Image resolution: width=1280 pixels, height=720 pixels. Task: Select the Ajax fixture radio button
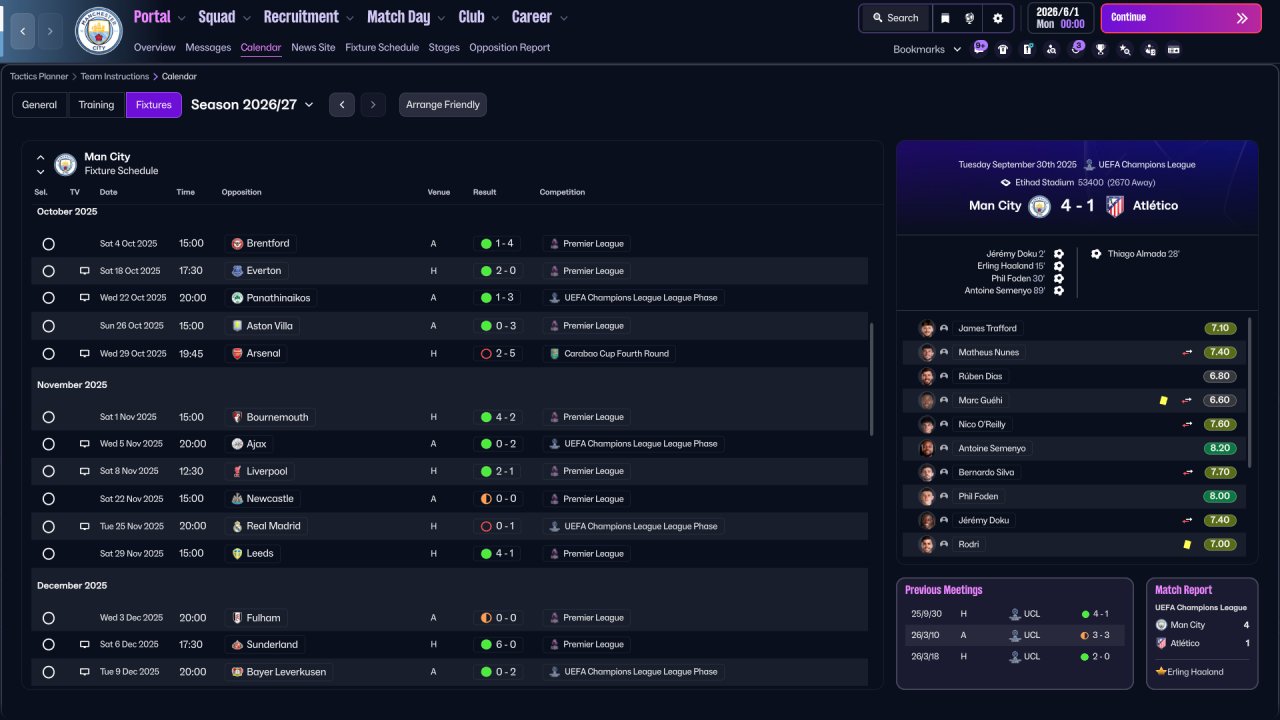(x=48, y=444)
